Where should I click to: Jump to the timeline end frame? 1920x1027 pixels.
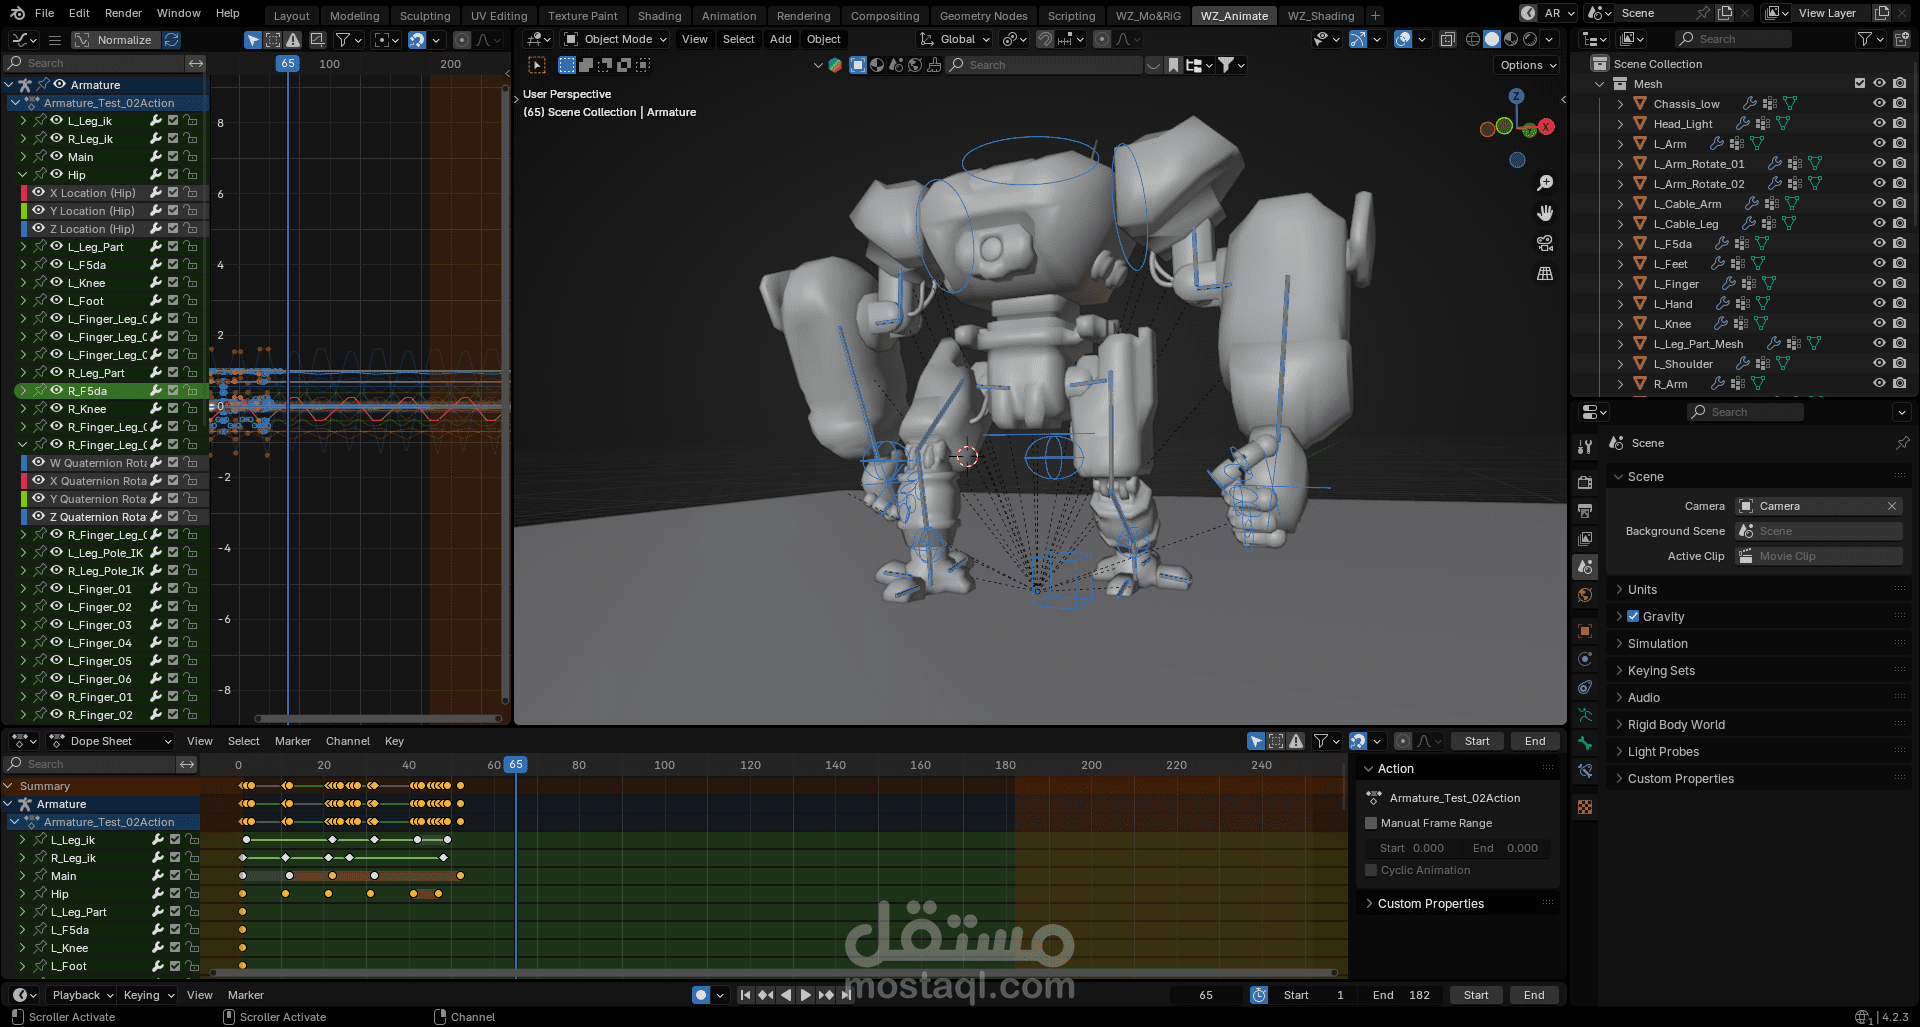point(847,995)
